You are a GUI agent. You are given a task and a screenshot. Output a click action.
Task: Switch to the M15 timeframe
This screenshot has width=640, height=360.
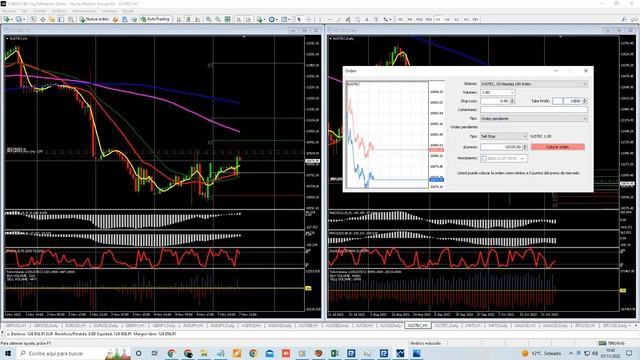point(419,19)
